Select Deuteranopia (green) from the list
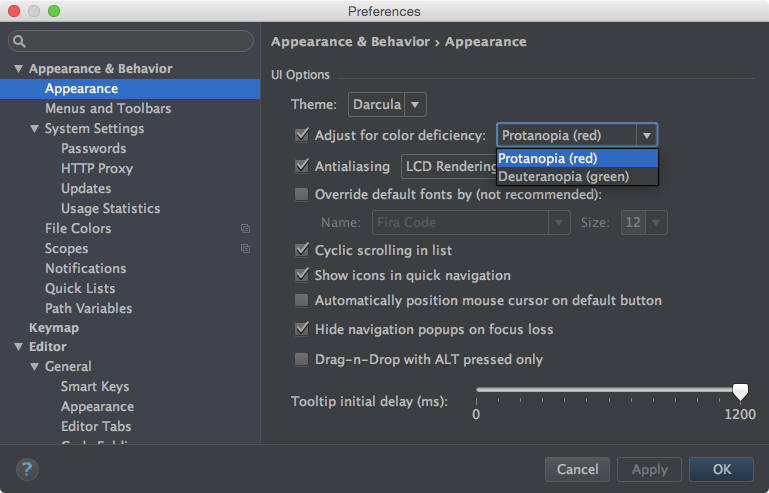The image size is (769, 493). 563,176
